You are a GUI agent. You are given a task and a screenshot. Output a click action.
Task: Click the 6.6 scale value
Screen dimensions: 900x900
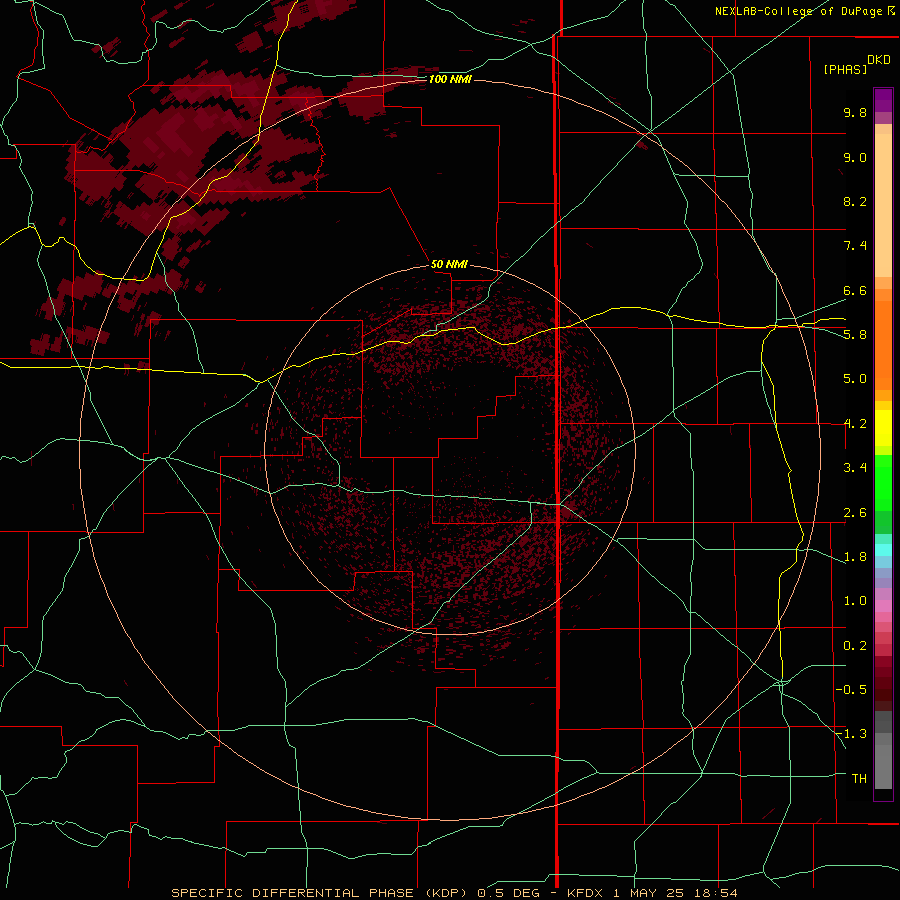(x=855, y=290)
